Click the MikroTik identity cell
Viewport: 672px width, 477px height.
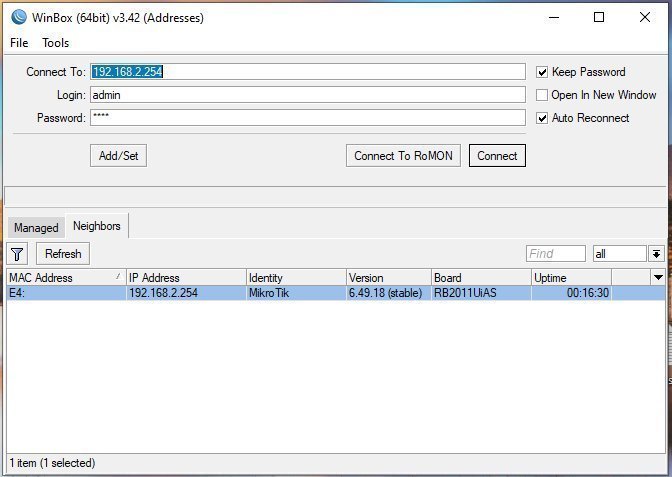tap(296, 293)
